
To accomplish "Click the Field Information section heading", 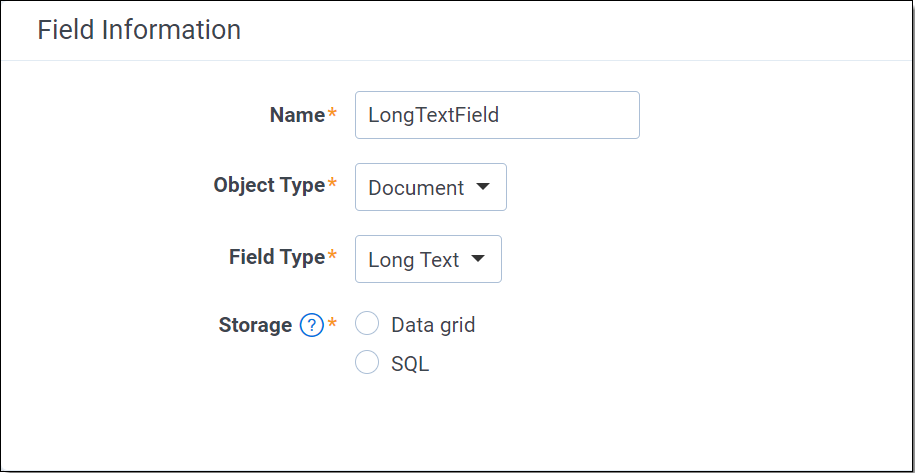I will pos(139,30).
